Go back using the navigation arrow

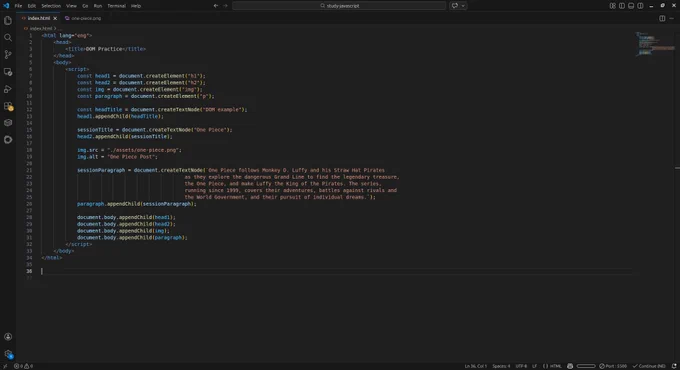[x=216, y=6]
